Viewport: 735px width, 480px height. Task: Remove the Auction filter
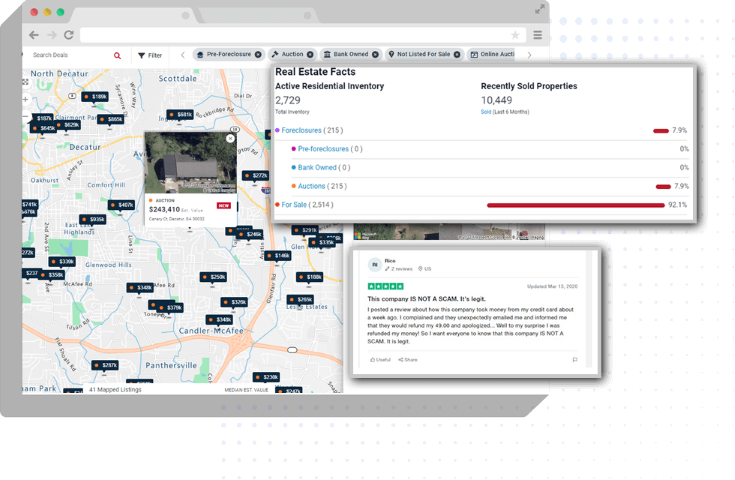pyautogui.click(x=310, y=54)
